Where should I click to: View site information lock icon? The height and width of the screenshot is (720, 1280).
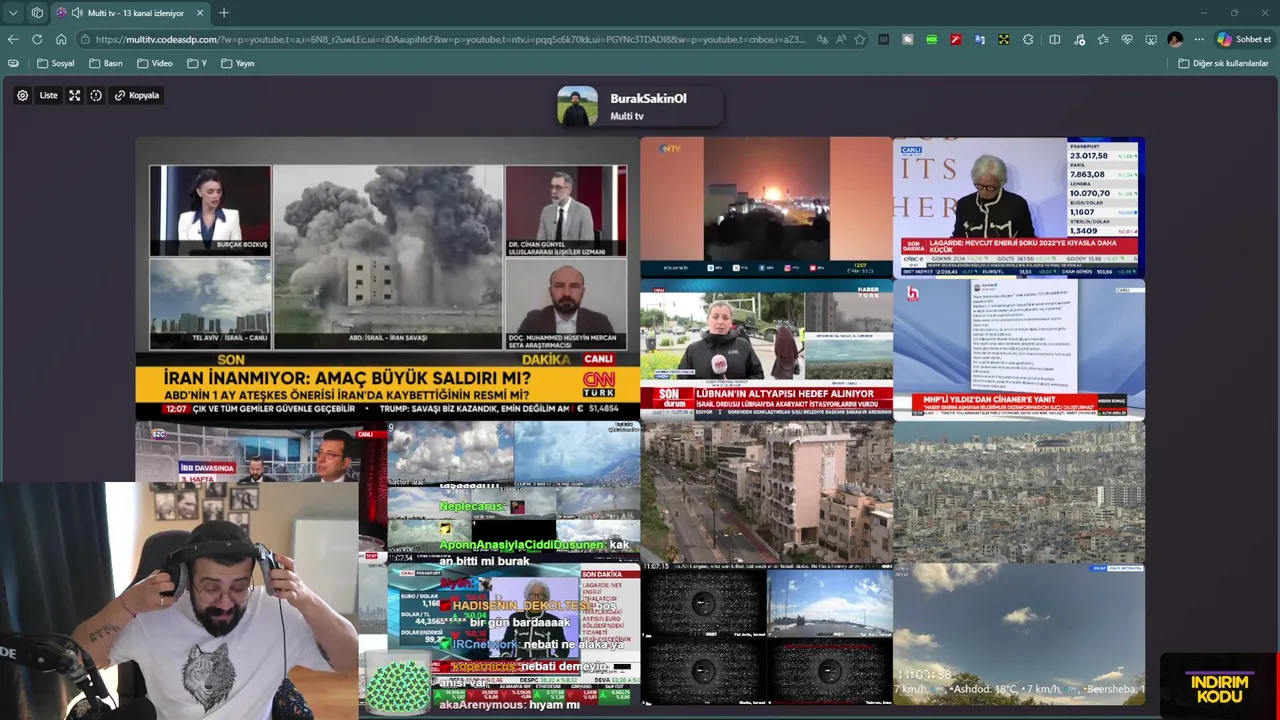pos(86,39)
